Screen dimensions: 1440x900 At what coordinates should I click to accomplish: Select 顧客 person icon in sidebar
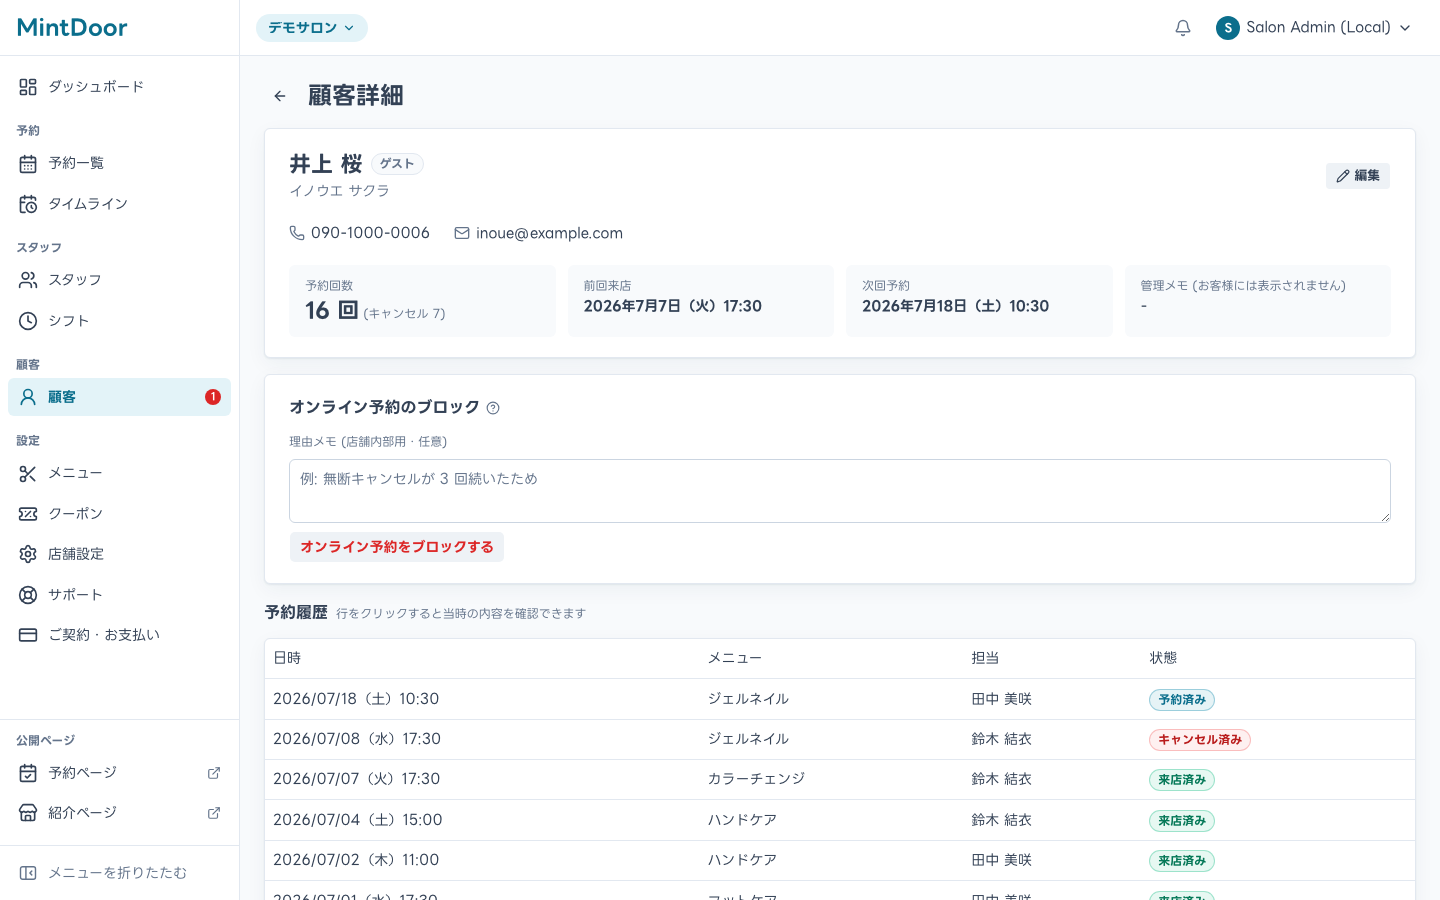click(28, 397)
